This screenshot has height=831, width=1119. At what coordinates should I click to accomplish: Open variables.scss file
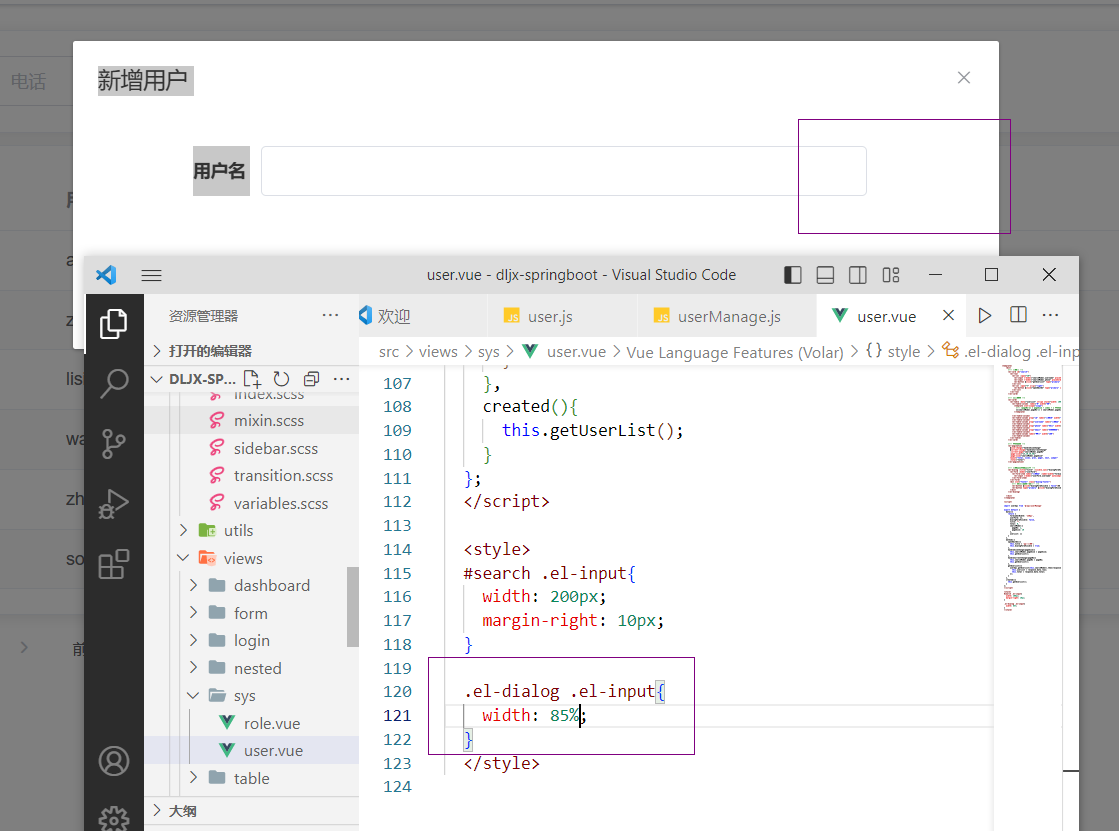pyautogui.click(x=280, y=503)
